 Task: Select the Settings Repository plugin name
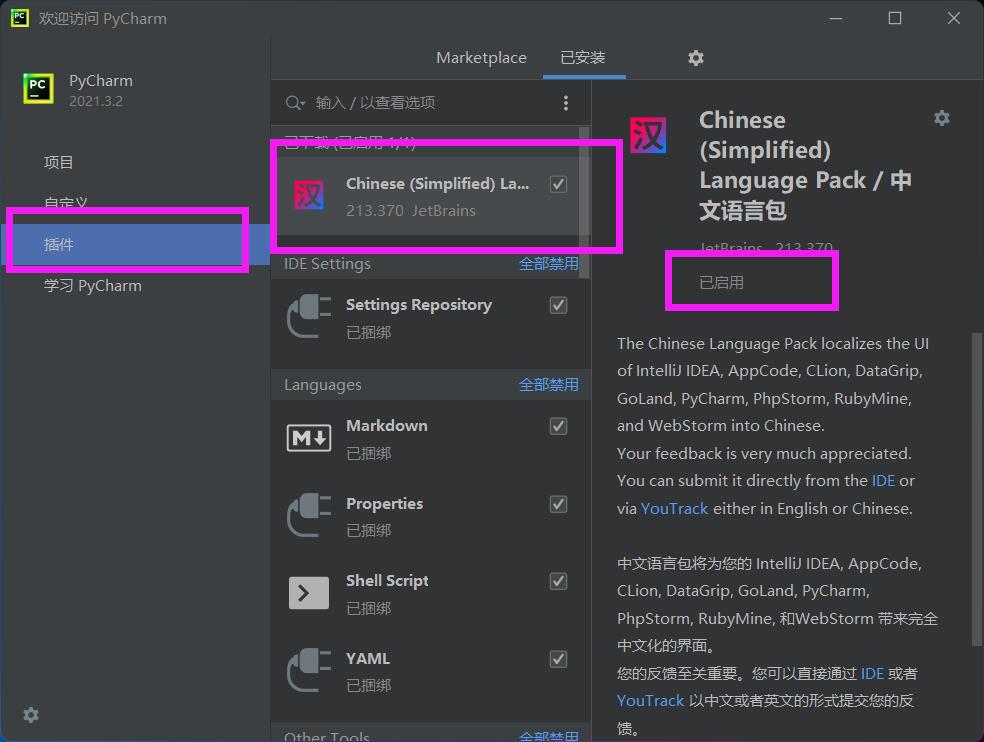(419, 305)
